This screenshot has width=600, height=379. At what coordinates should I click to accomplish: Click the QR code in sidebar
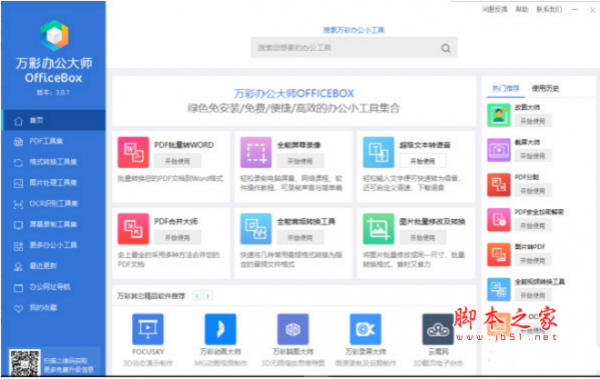24,363
